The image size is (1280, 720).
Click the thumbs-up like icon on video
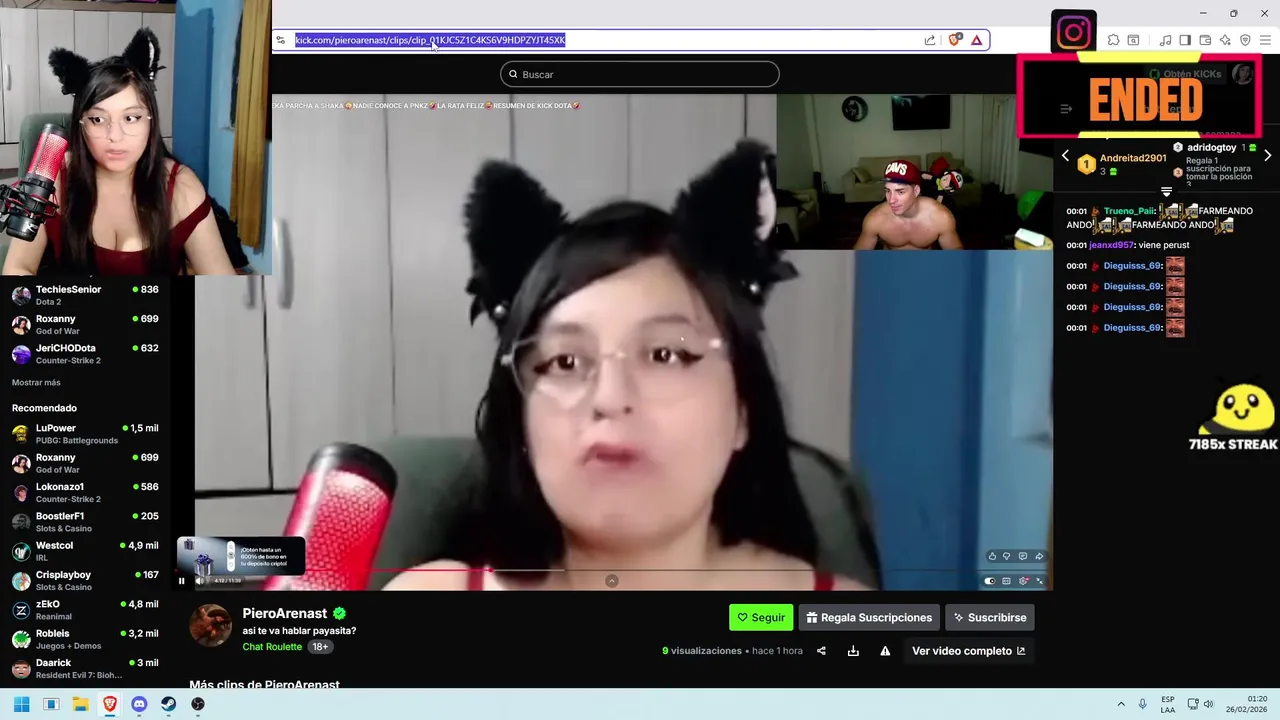(992, 556)
